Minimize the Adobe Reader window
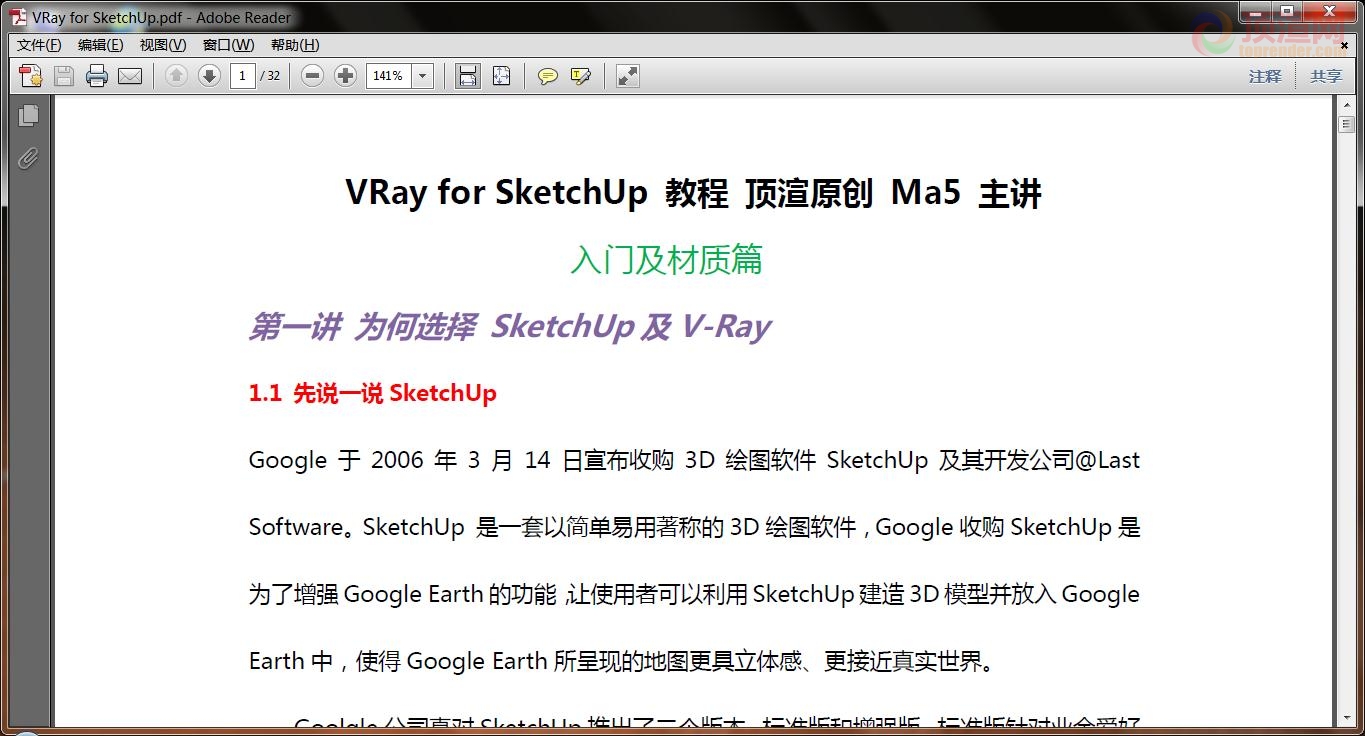 (x=1255, y=11)
